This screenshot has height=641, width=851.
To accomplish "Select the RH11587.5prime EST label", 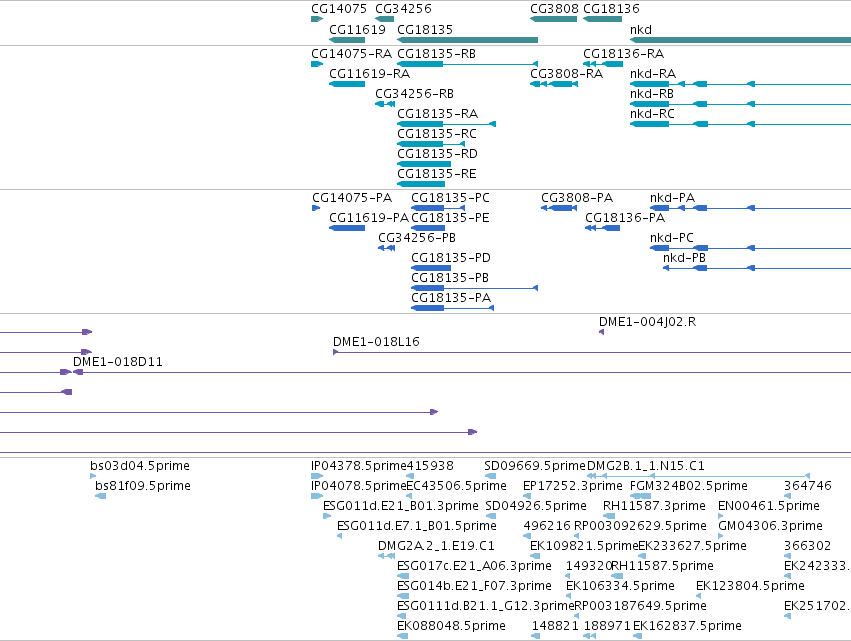I will click(663, 567).
